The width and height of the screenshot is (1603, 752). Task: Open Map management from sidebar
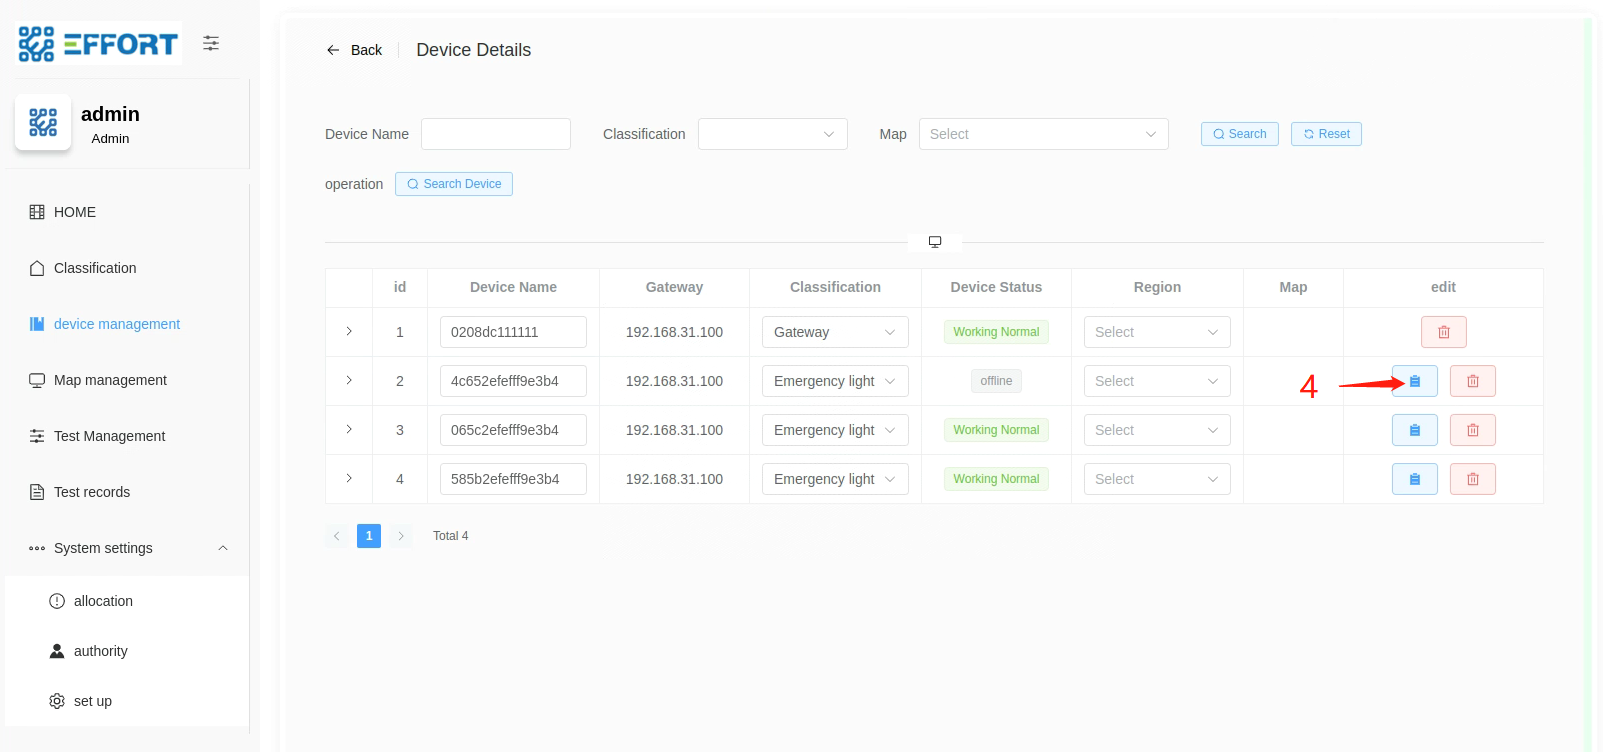[x=110, y=380]
